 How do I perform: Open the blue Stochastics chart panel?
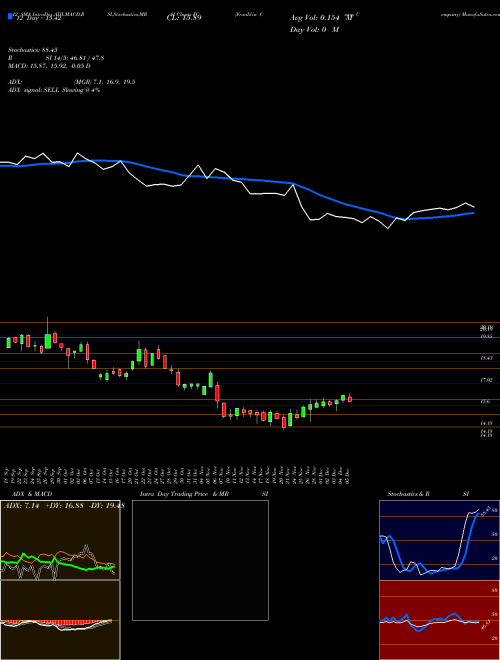point(439,540)
